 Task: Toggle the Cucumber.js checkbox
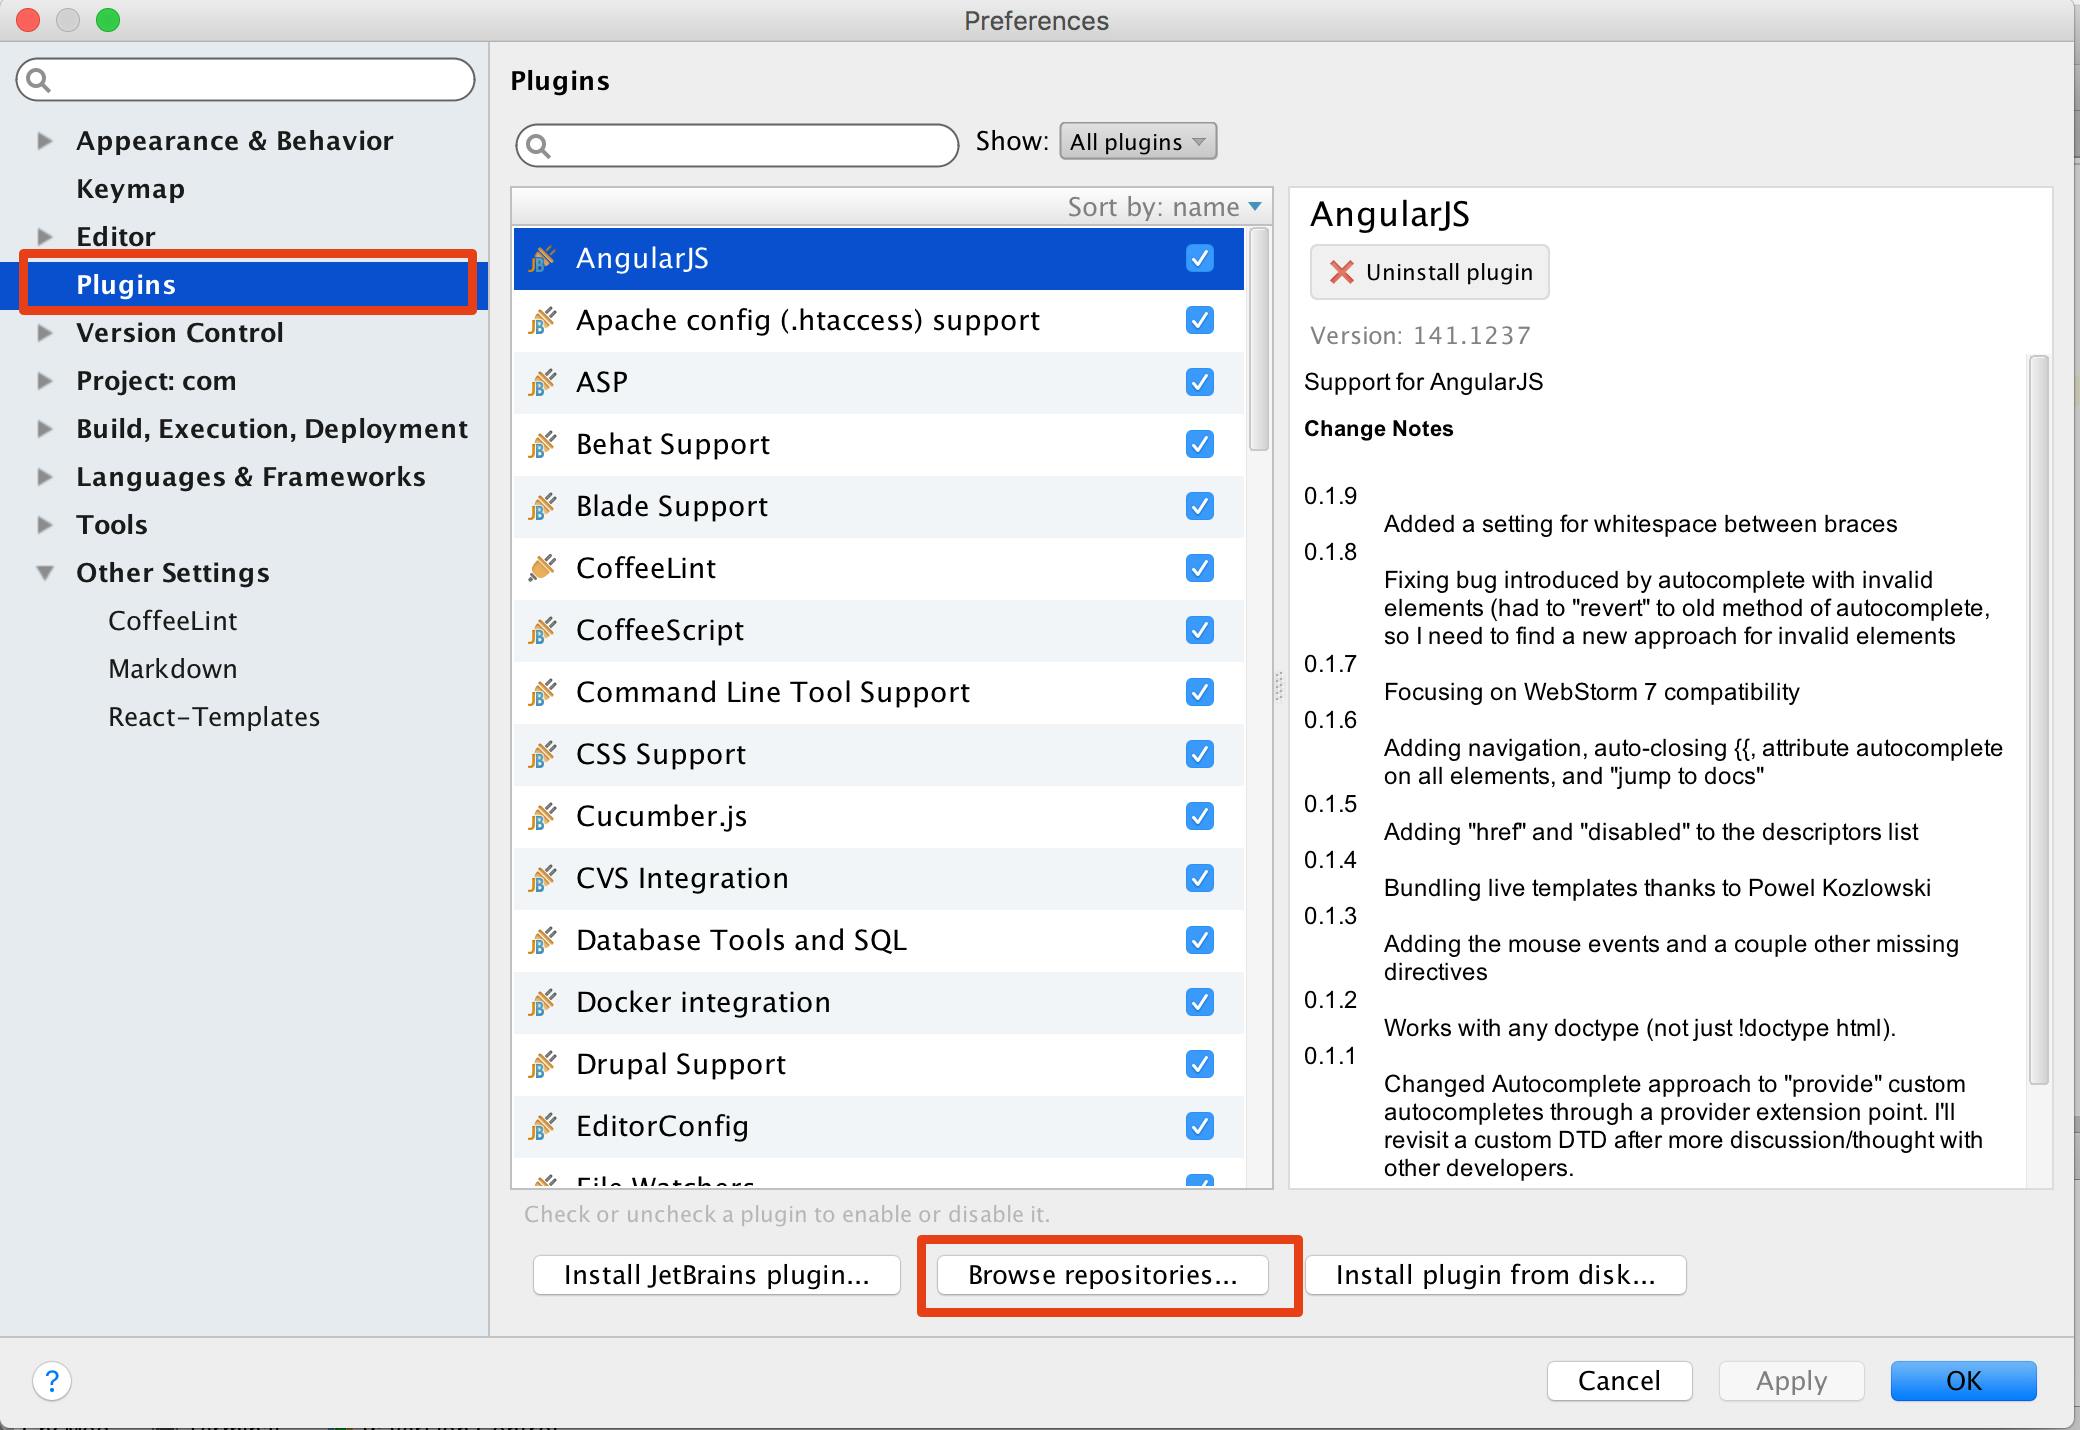[x=1200, y=816]
